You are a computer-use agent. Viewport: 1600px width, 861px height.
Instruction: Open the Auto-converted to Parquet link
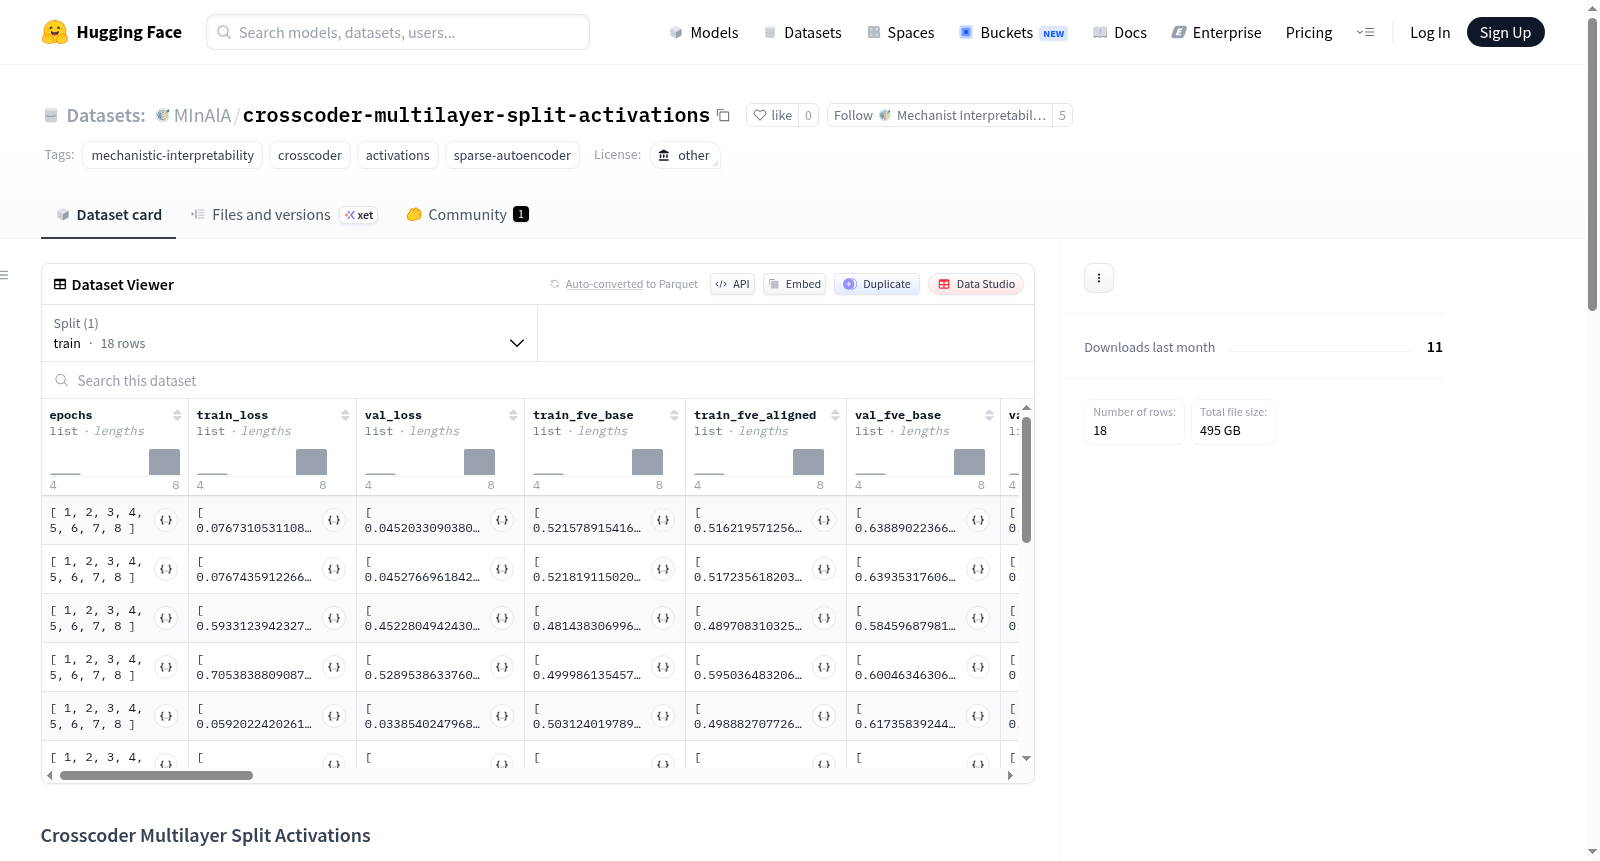click(604, 284)
